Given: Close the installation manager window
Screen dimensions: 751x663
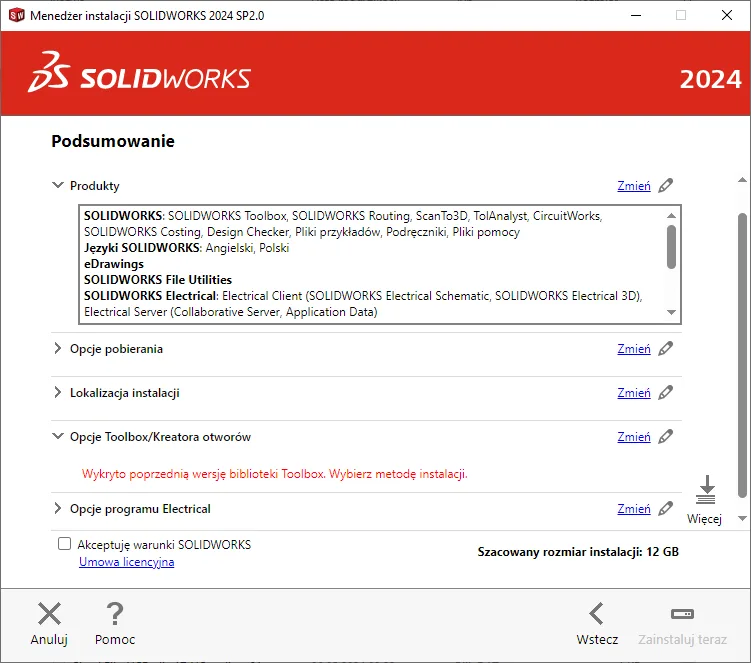Looking at the screenshot, I should point(727,15).
